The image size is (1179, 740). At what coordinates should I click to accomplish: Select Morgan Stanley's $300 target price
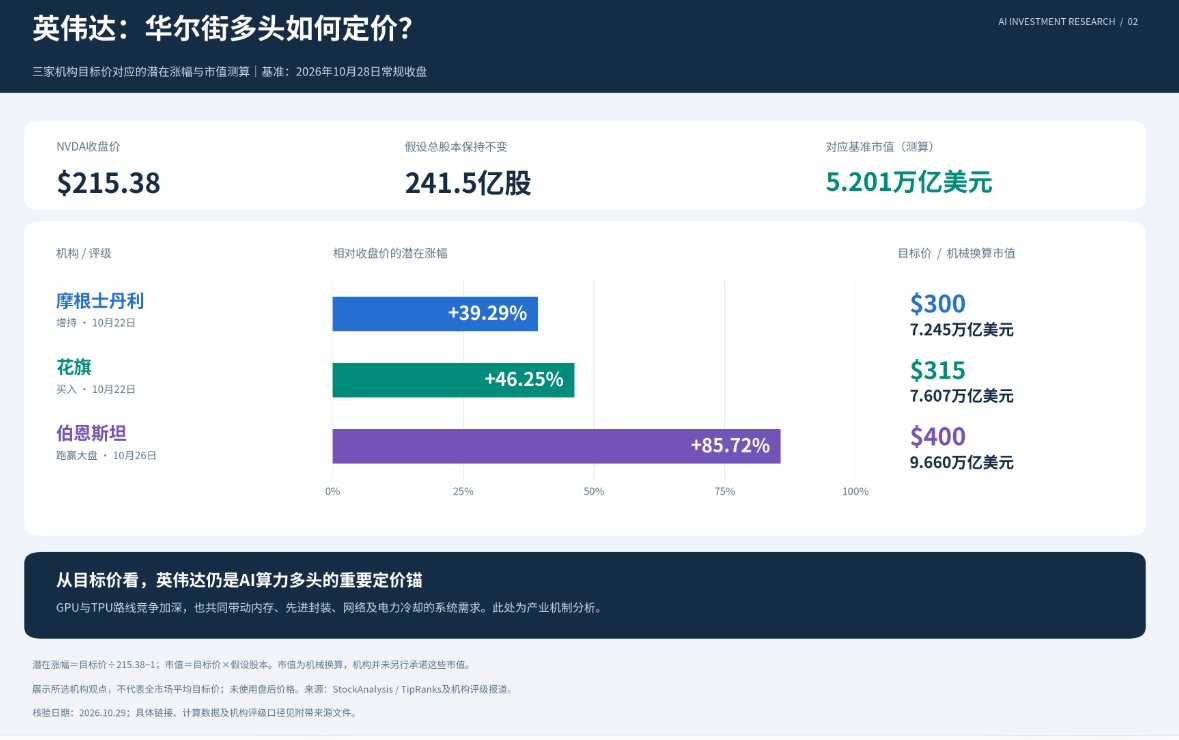pyautogui.click(x=938, y=304)
